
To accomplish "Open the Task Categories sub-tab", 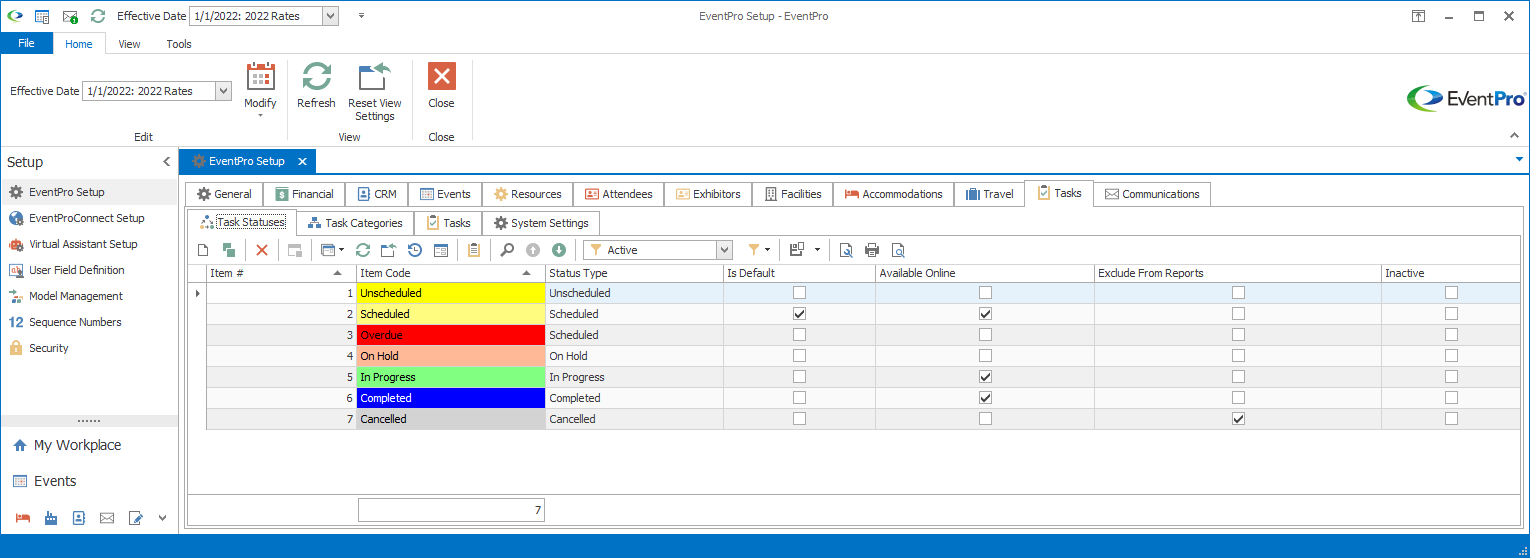I will pos(355,223).
